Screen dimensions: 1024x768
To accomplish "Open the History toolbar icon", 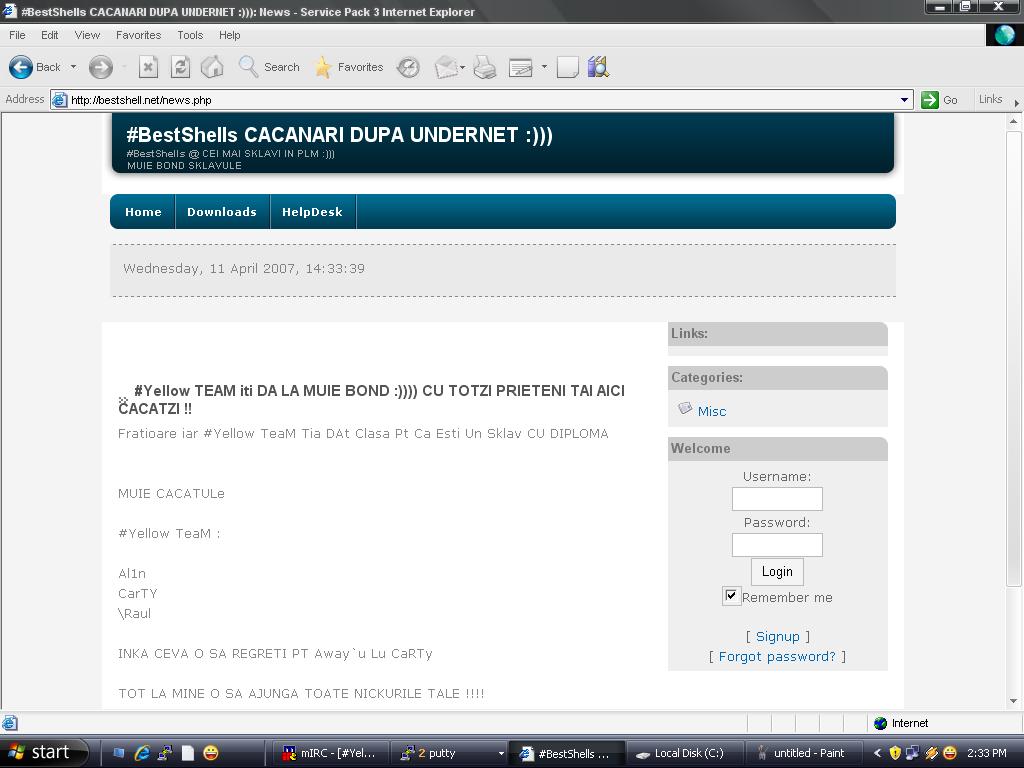I will click(x=408, y=67).
